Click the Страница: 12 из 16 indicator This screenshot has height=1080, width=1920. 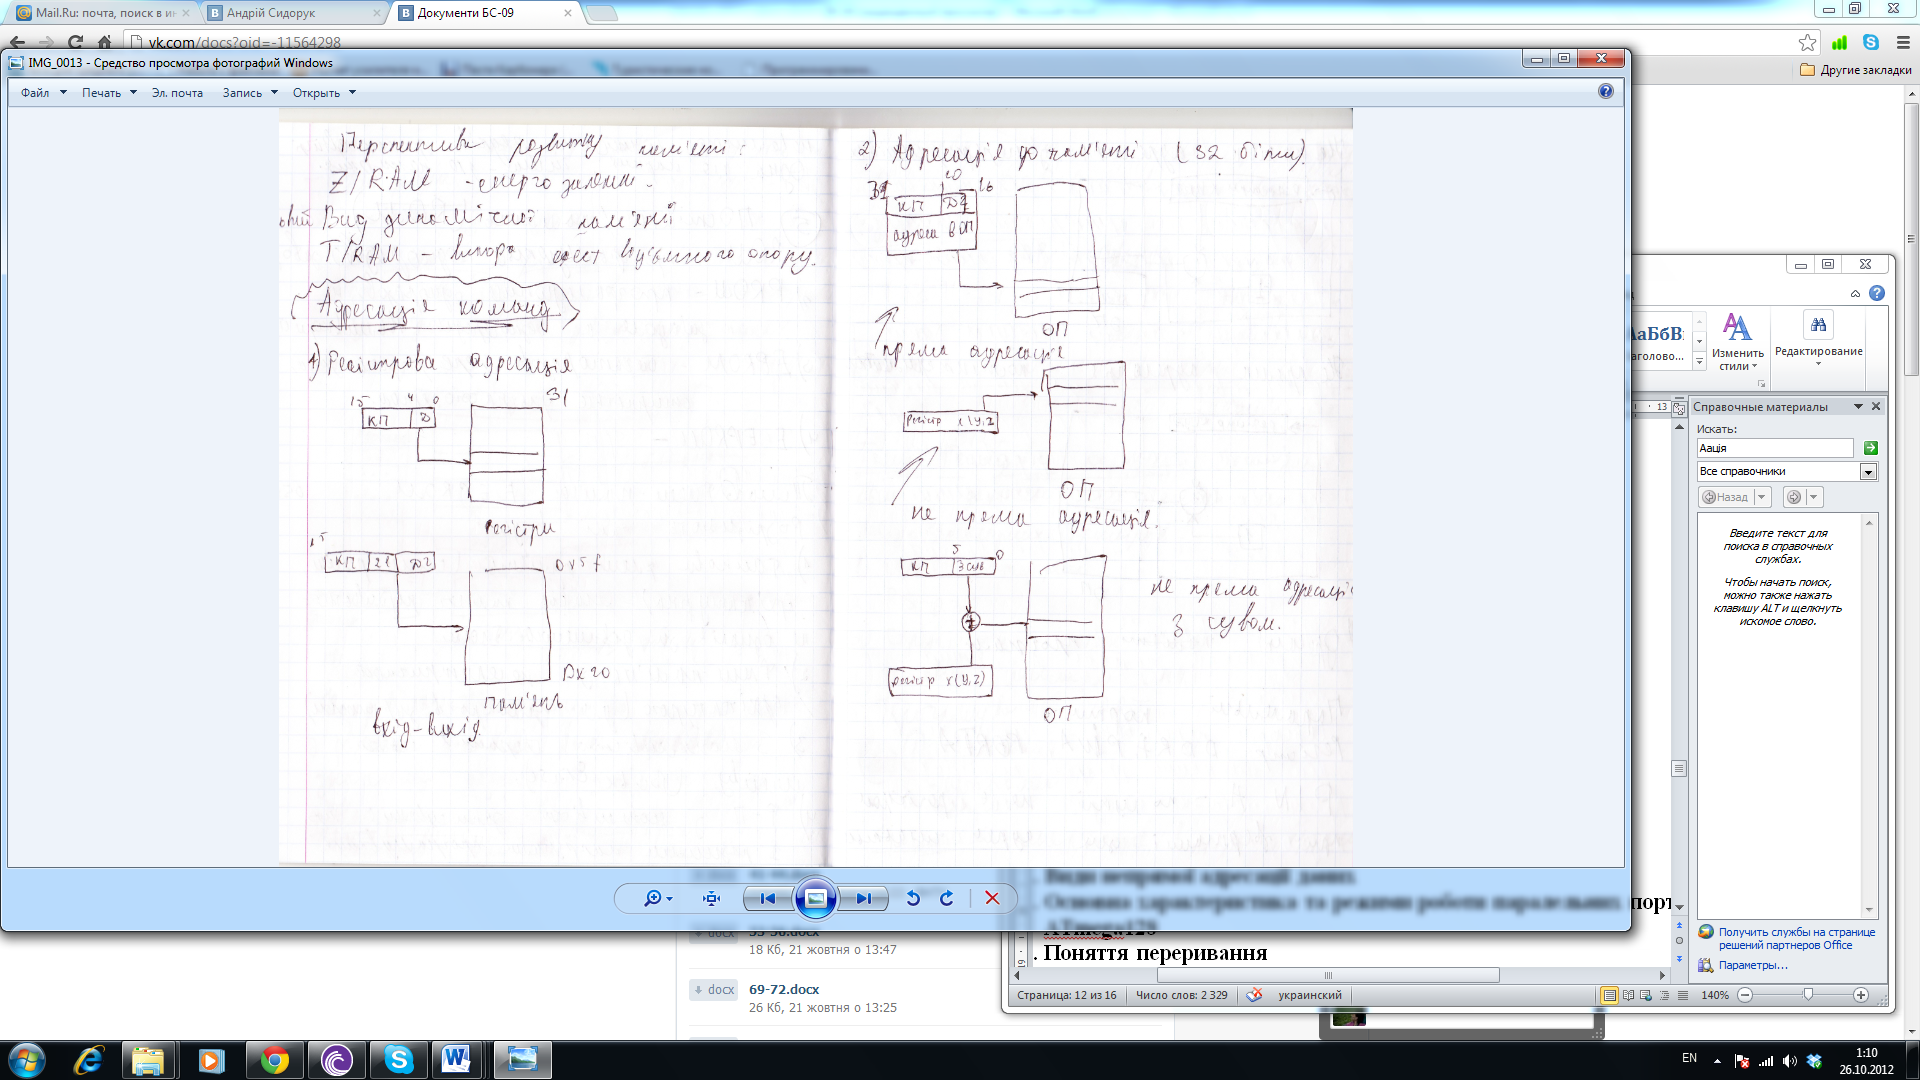[1066, 995]
